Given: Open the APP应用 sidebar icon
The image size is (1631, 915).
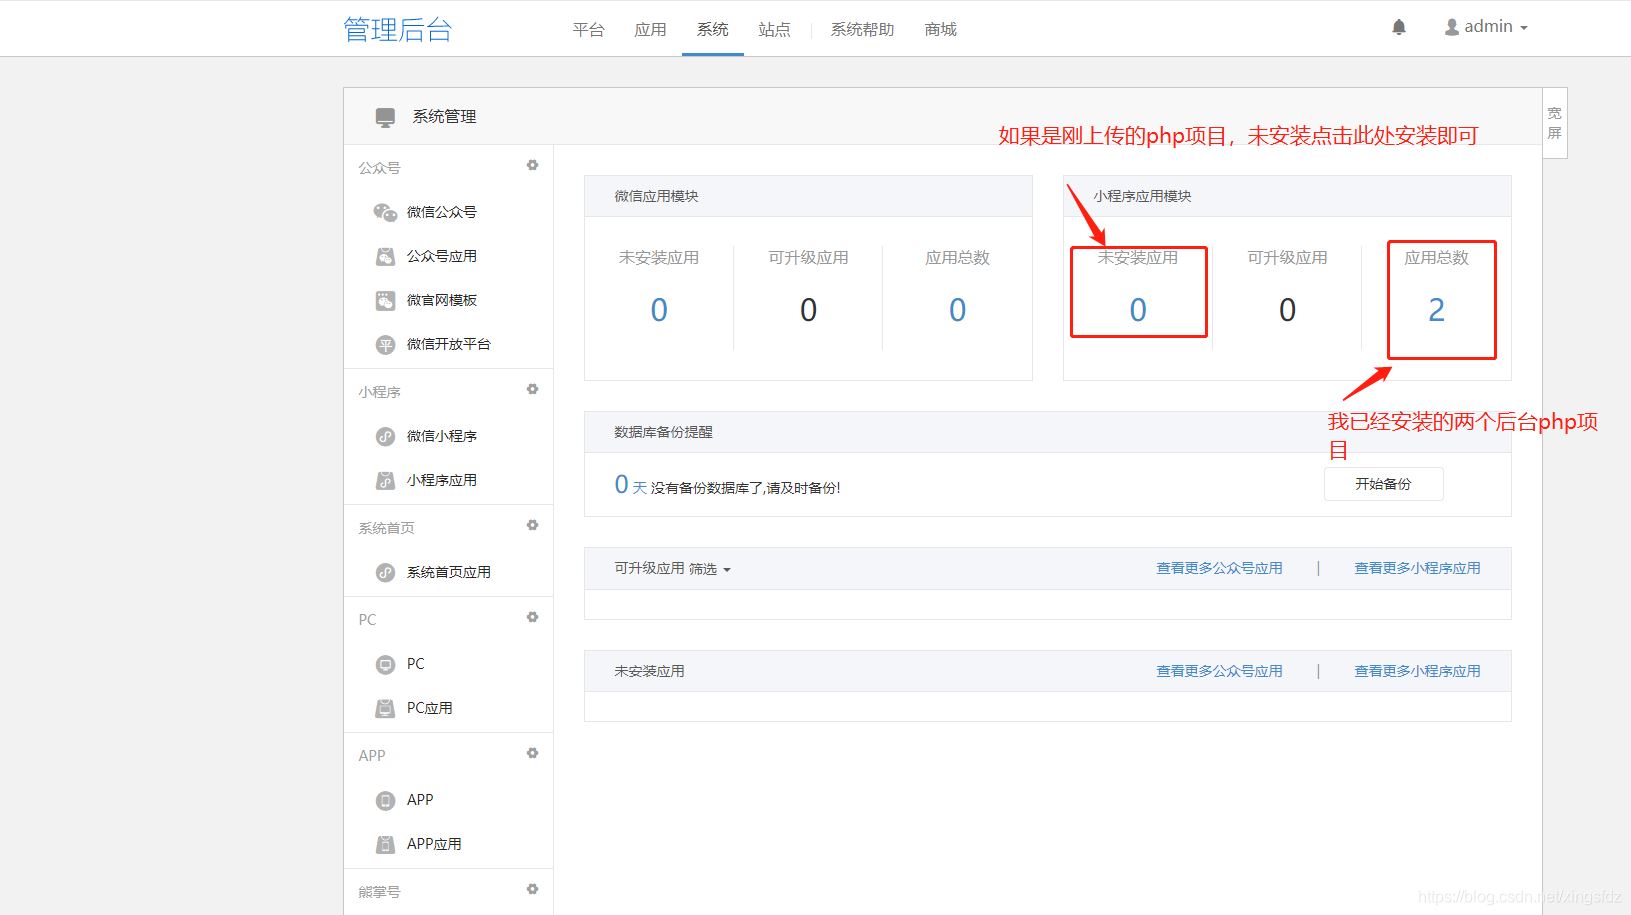Looking at the screenshot, I should click(x=385, y=845).
